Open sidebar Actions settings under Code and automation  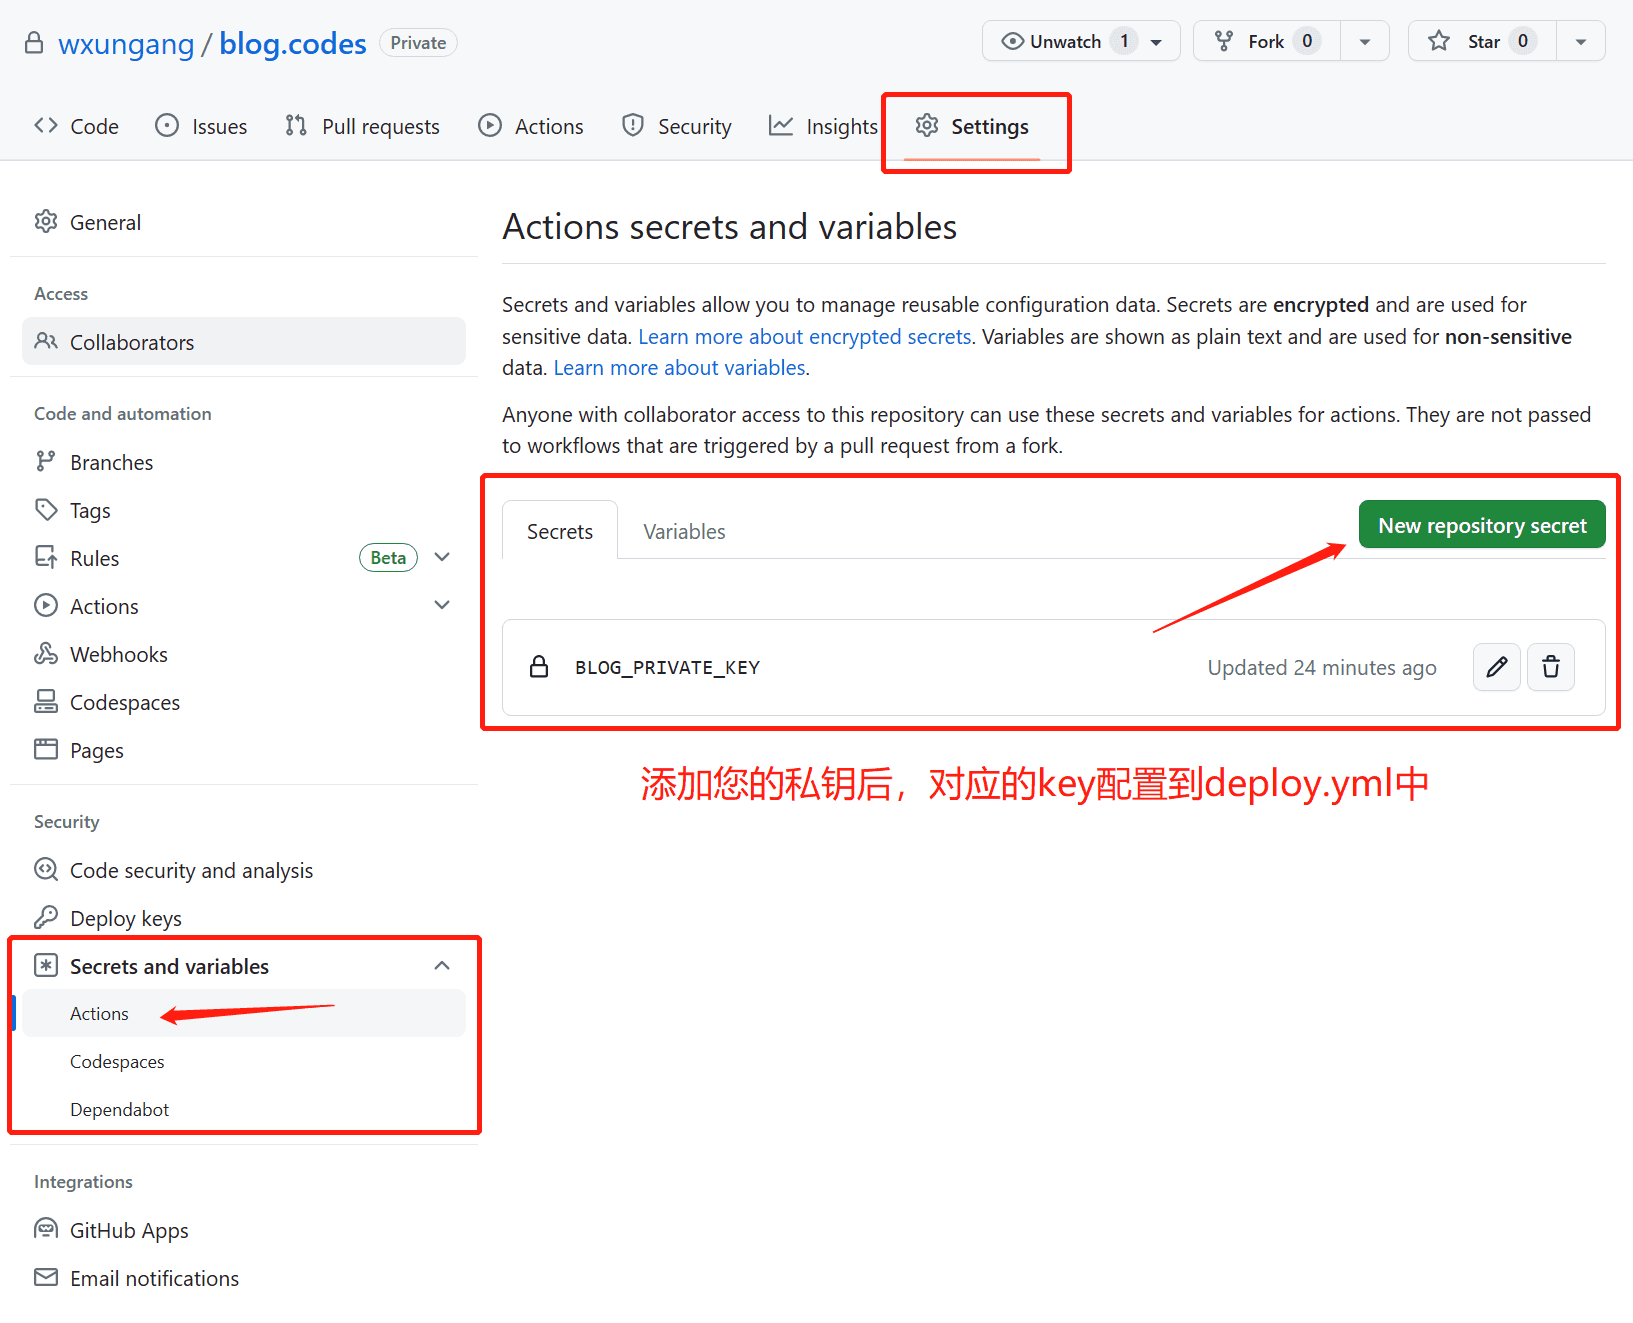point(244,606)
